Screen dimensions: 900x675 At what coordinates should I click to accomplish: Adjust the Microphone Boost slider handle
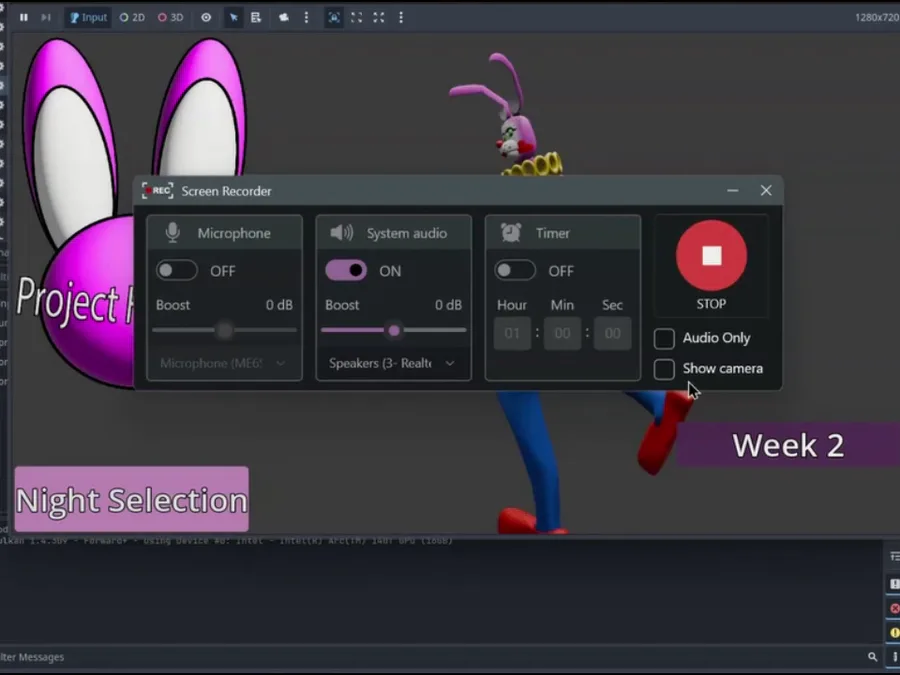224,331
